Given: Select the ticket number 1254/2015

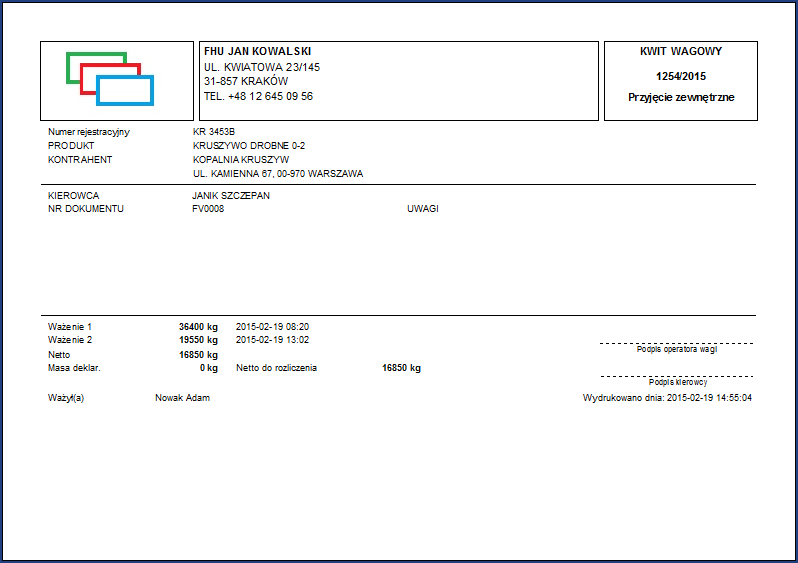Looking at the screenshot, I should pos(680,76).
